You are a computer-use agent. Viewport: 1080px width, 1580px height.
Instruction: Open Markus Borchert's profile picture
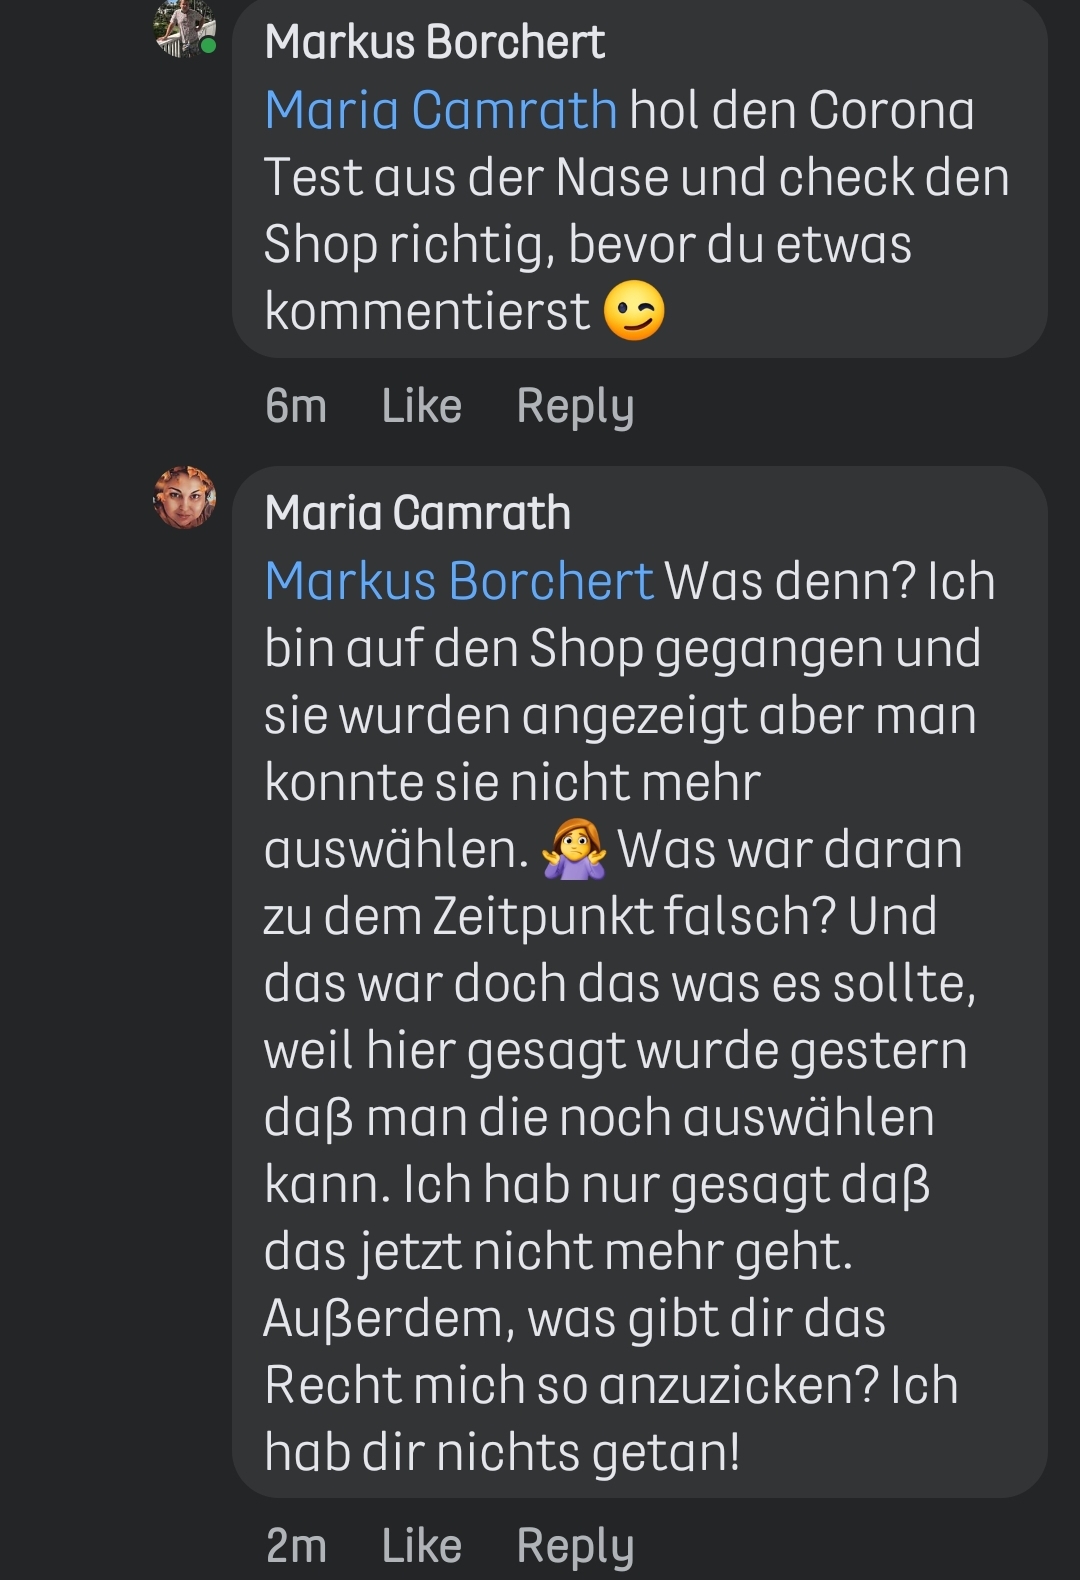click(183, 28)
